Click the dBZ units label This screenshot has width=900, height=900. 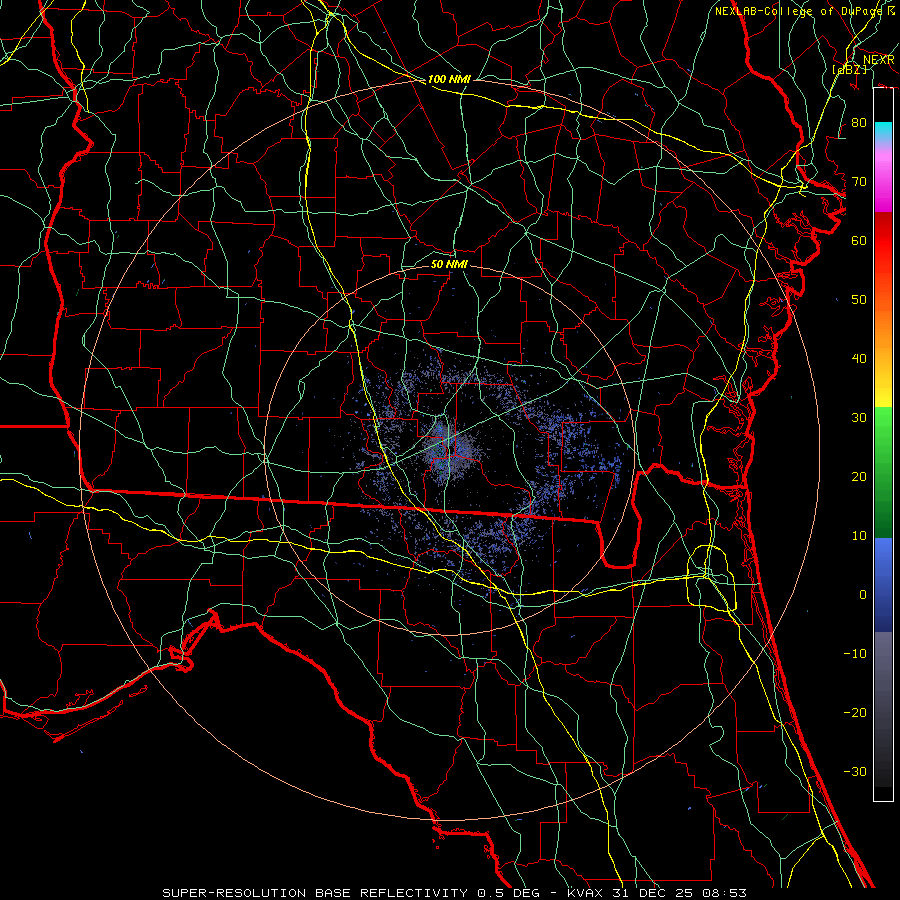(x=849, y=69)
